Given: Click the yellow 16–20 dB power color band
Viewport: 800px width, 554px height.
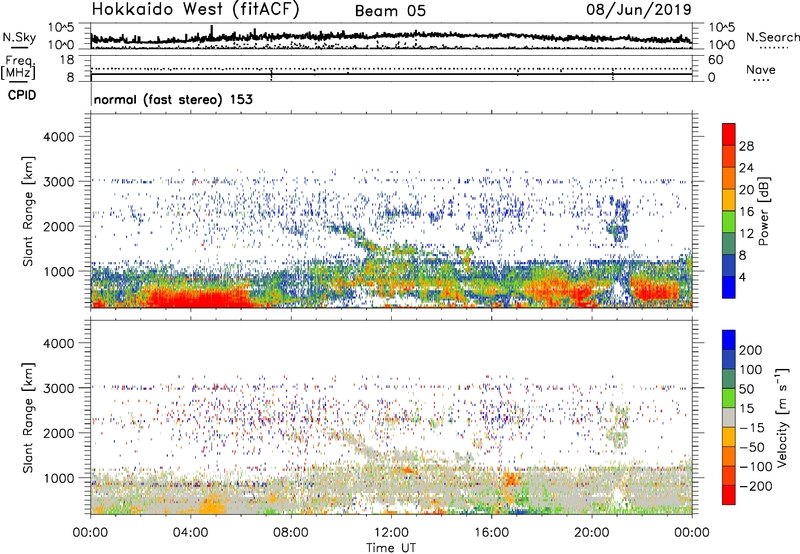Looking at the screenshot, I should click(729, 200).
